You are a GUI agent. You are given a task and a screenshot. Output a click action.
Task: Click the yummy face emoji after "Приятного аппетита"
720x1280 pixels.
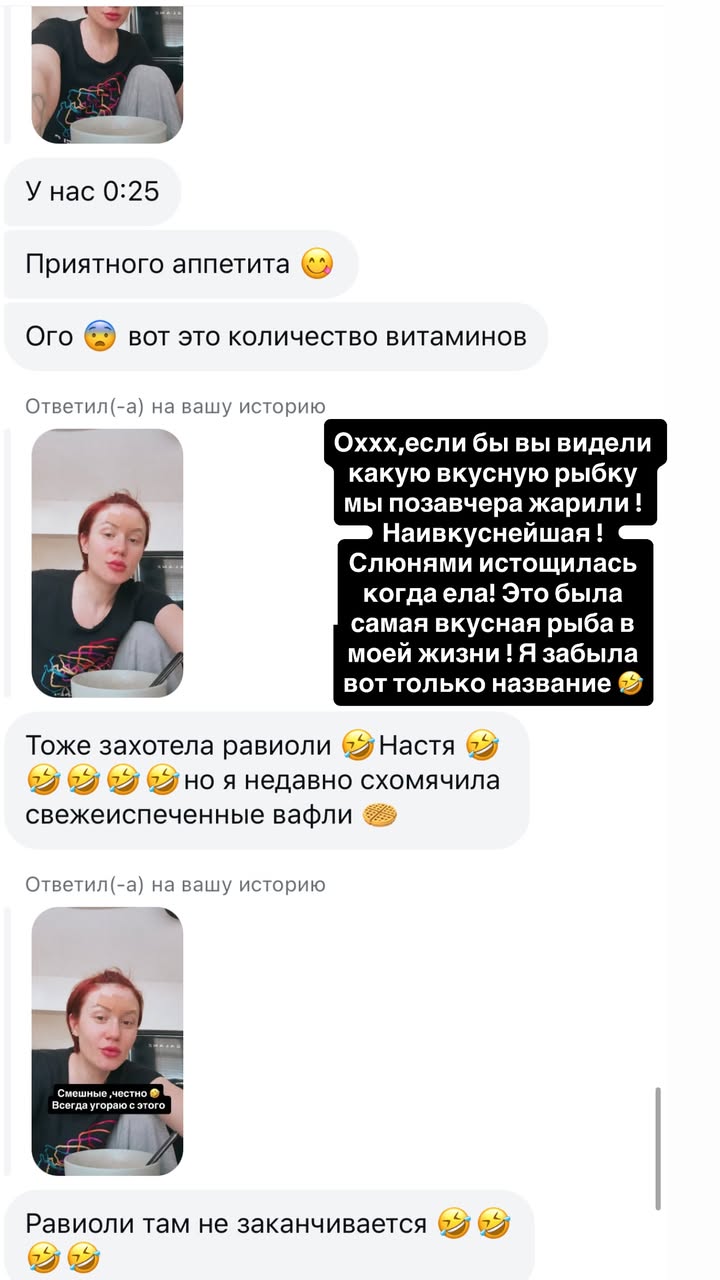tap(317, 264)
